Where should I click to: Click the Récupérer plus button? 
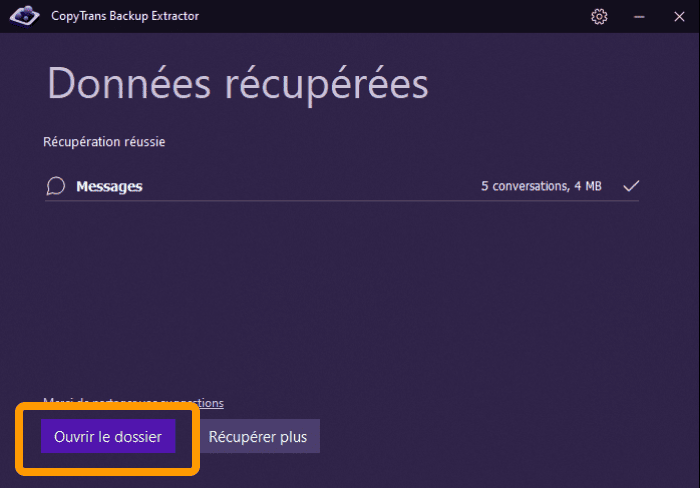point(258,436)
